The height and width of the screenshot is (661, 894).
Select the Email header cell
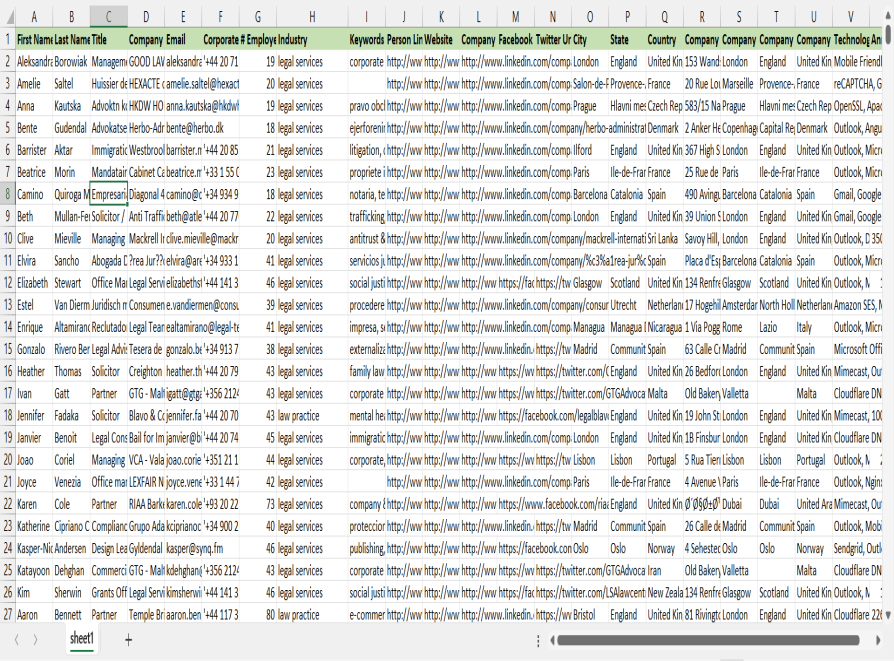click(183, 39)
